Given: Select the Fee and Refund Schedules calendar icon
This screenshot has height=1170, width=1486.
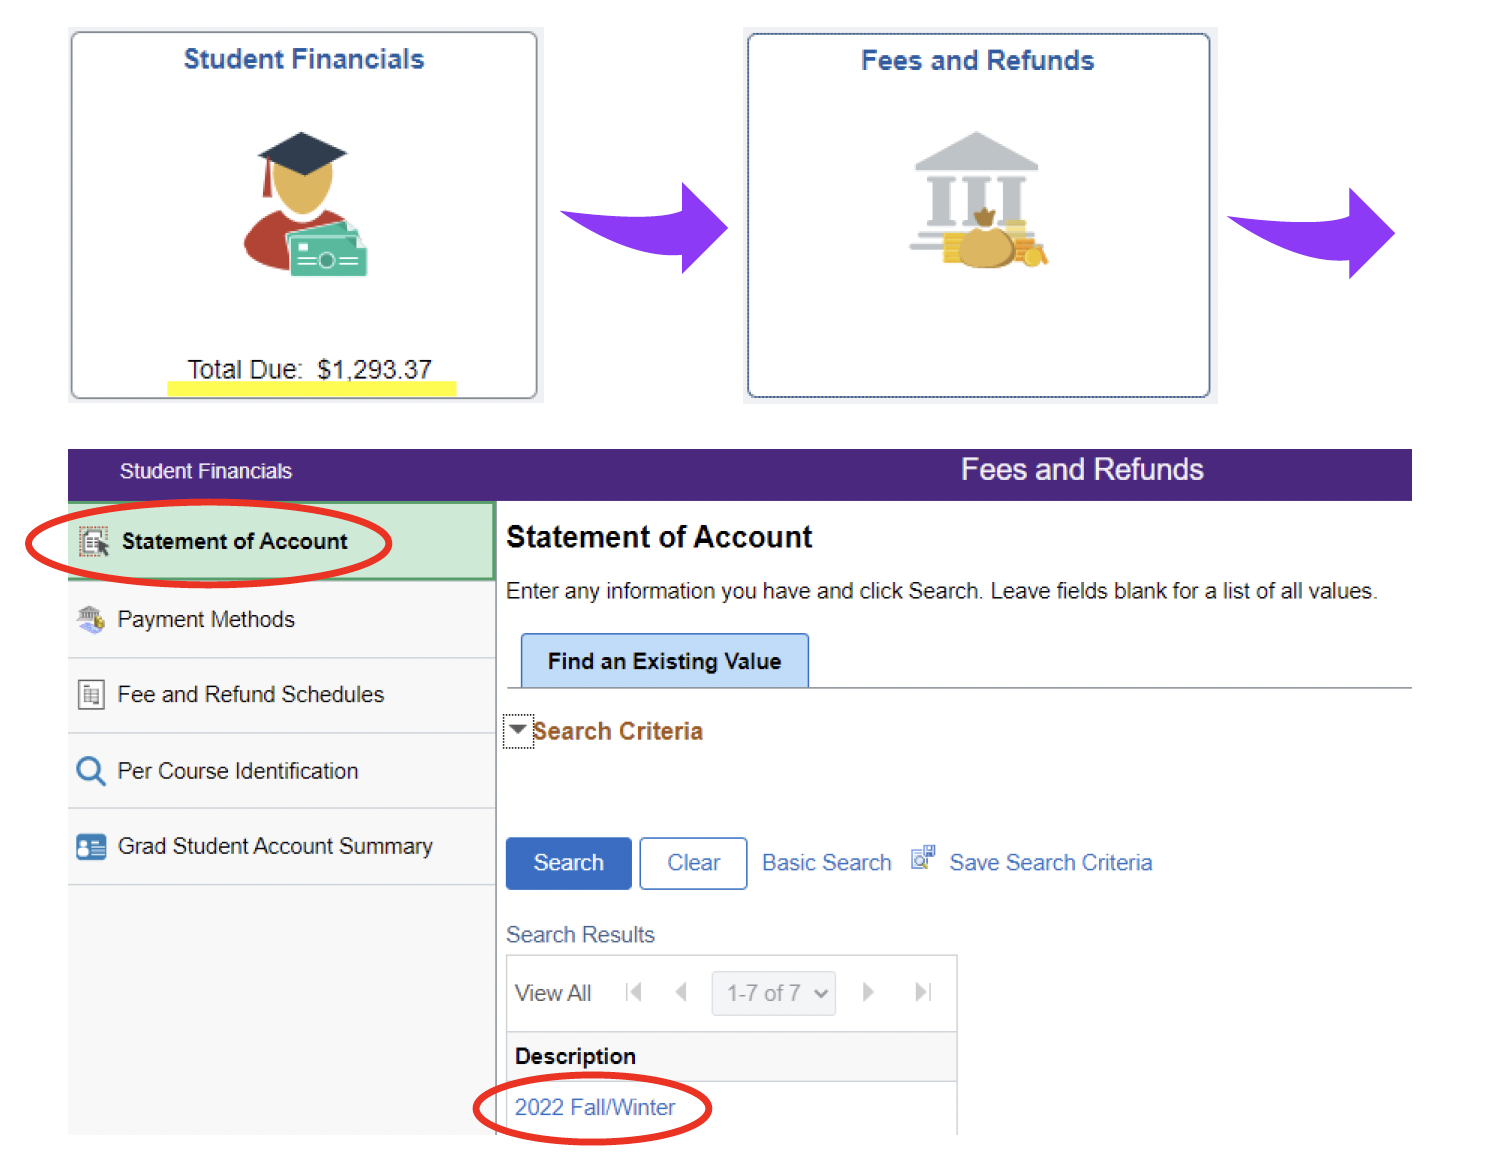Looking at the screenshot, I should pos(91,694).
